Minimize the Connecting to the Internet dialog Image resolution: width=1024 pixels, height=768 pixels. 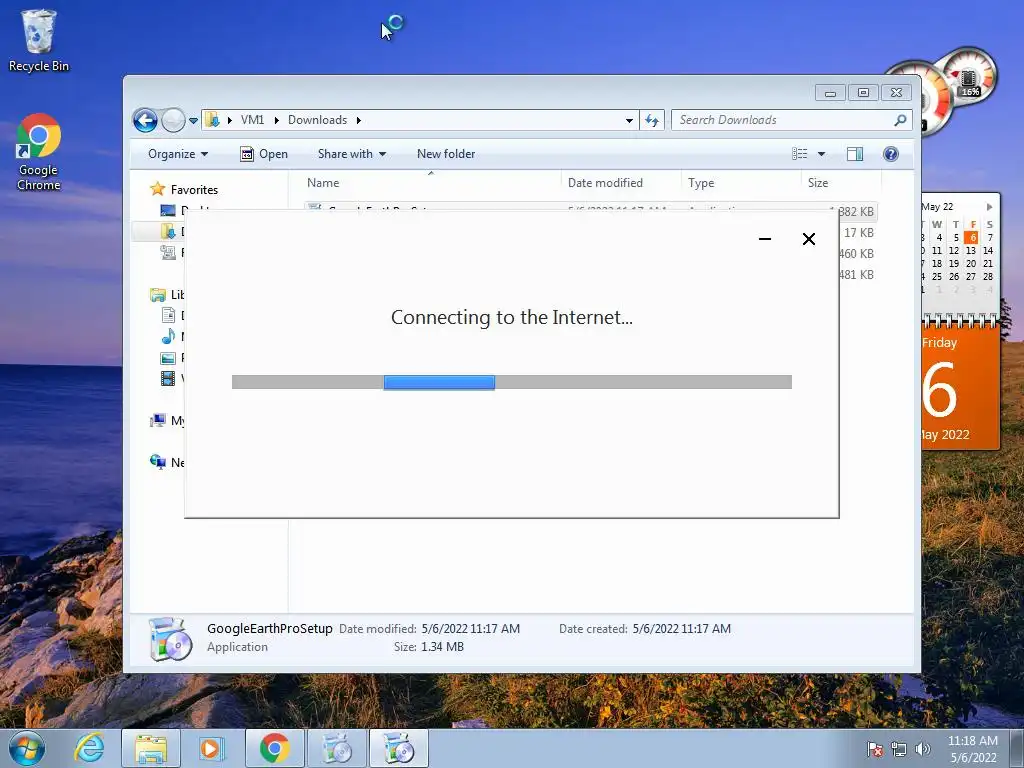tap(765, 239)
